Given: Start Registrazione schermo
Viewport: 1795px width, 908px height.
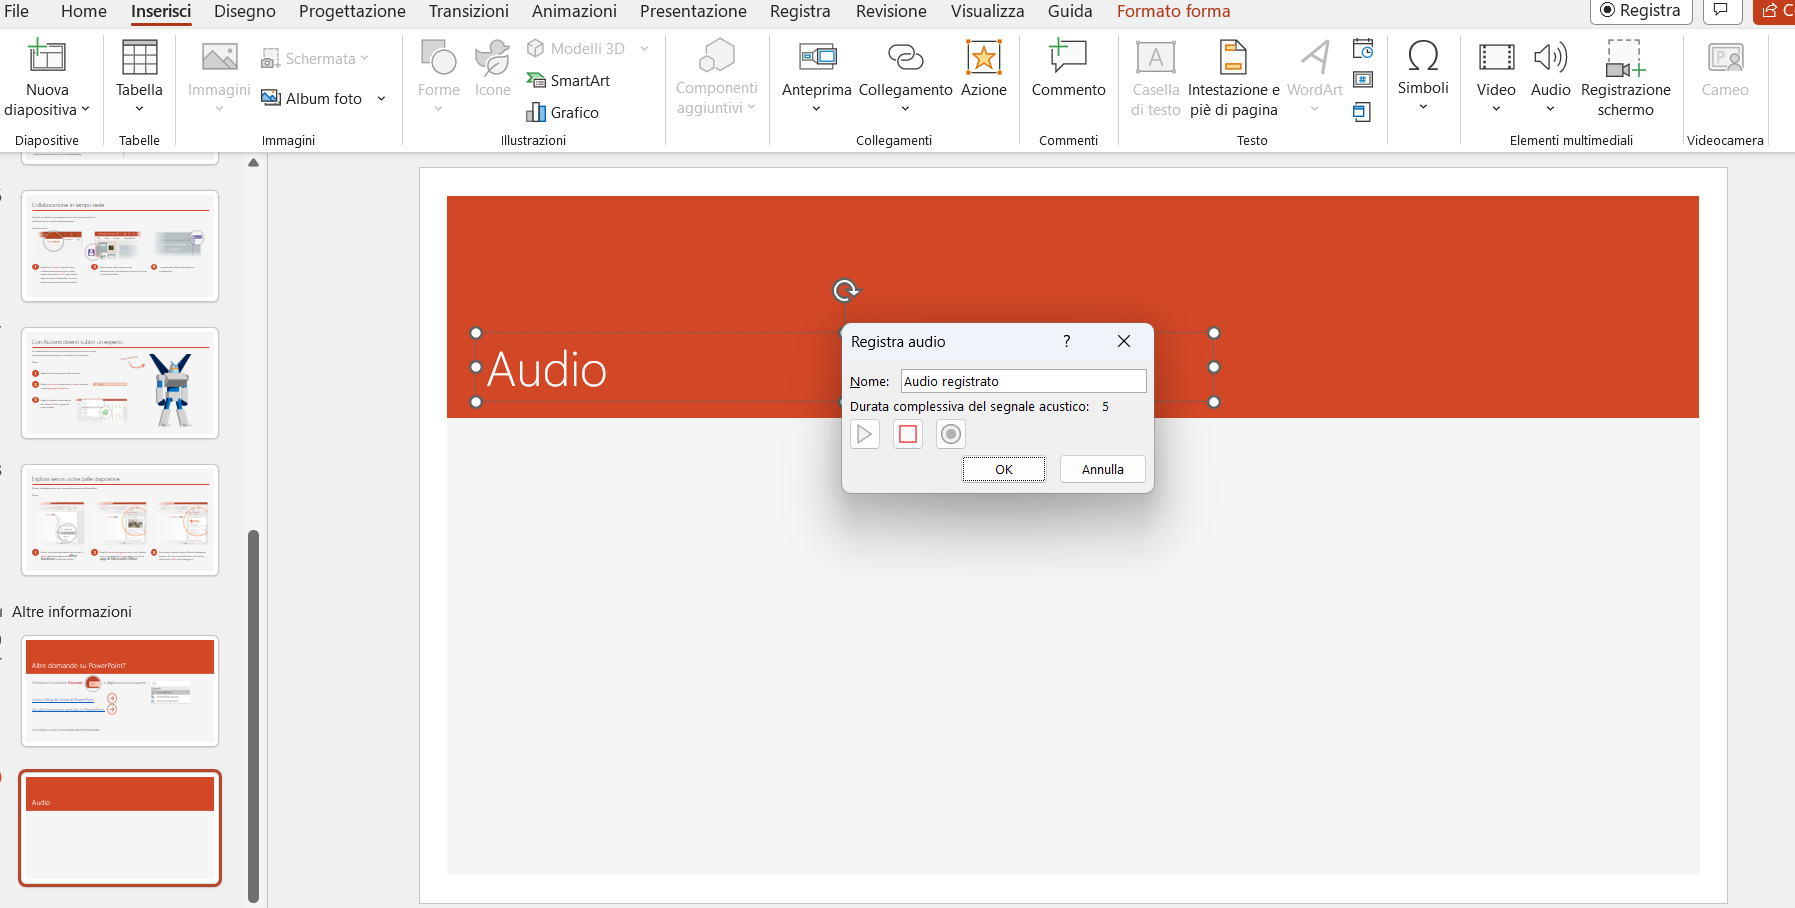Looking at the screenshot, I should point(1626,80).
